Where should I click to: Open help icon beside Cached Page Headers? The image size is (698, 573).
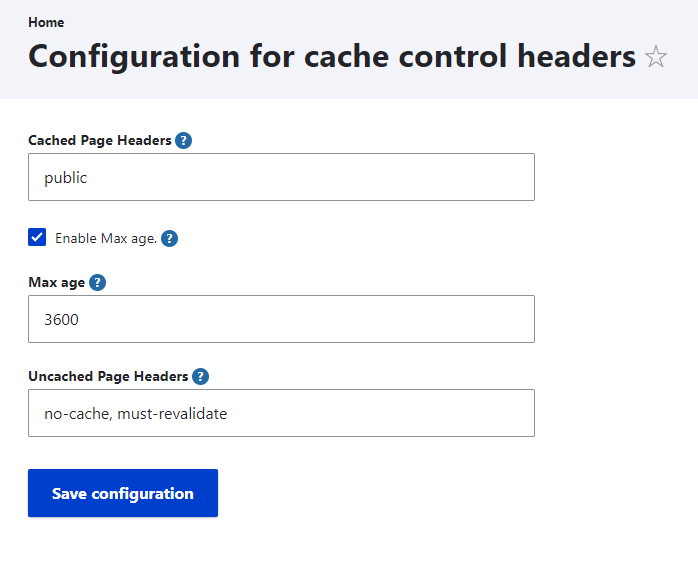coord(183,141)
